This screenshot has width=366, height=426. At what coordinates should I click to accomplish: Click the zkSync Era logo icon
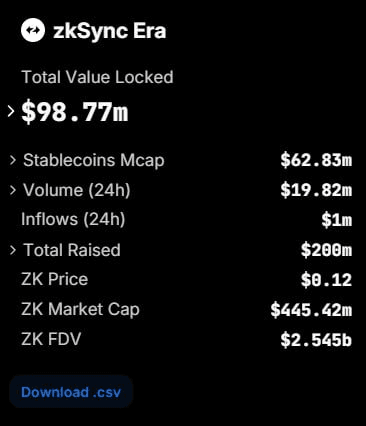[x=33, y=30]
